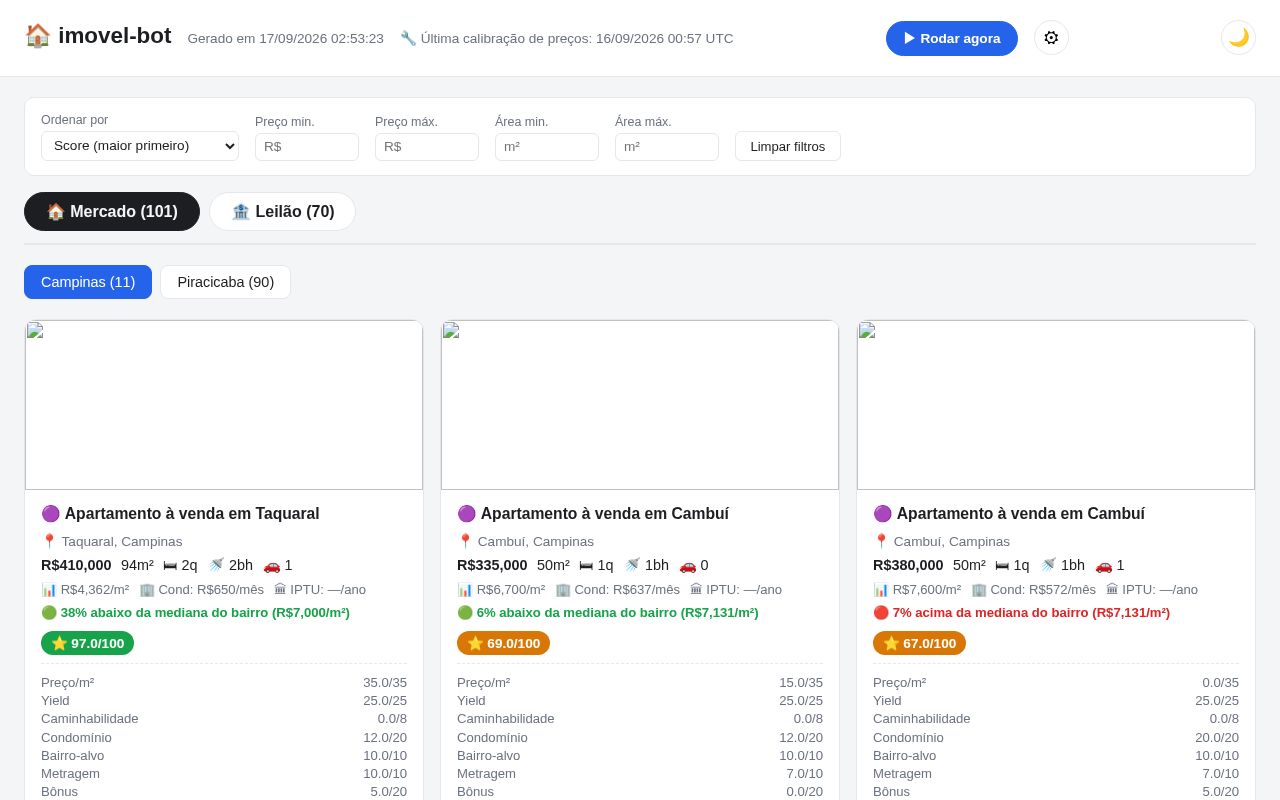
Task: Switch to the Mercado (101) tab
Action: click(112, 212)
